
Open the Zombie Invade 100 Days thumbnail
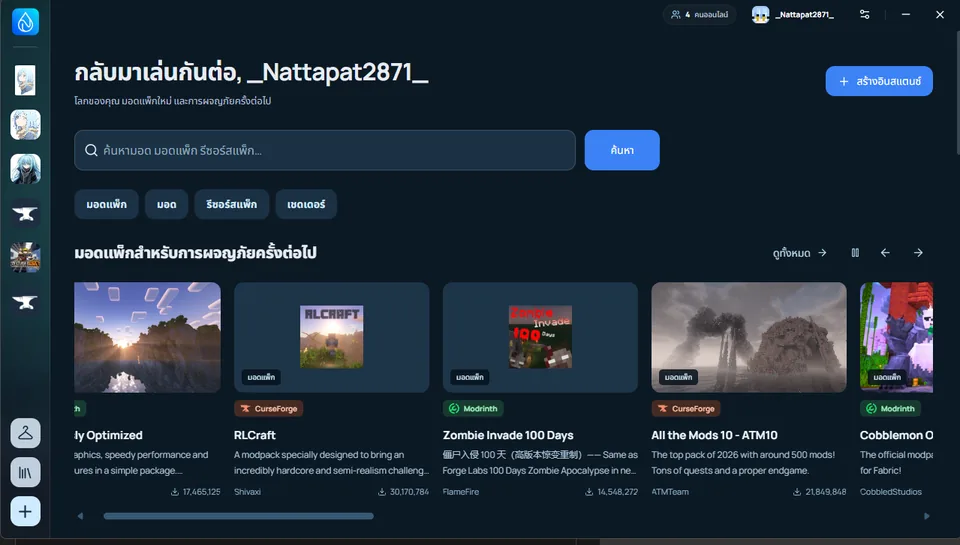(x=541, y=337)
